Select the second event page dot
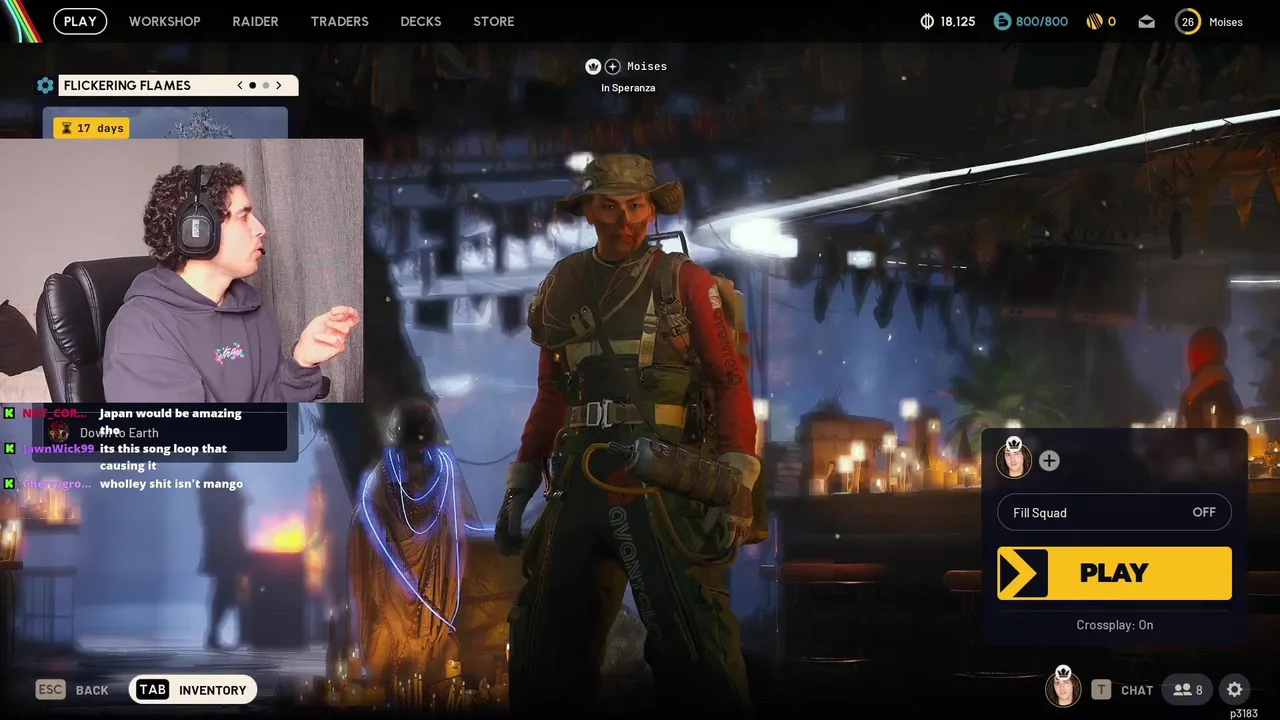 click(265, 85)
